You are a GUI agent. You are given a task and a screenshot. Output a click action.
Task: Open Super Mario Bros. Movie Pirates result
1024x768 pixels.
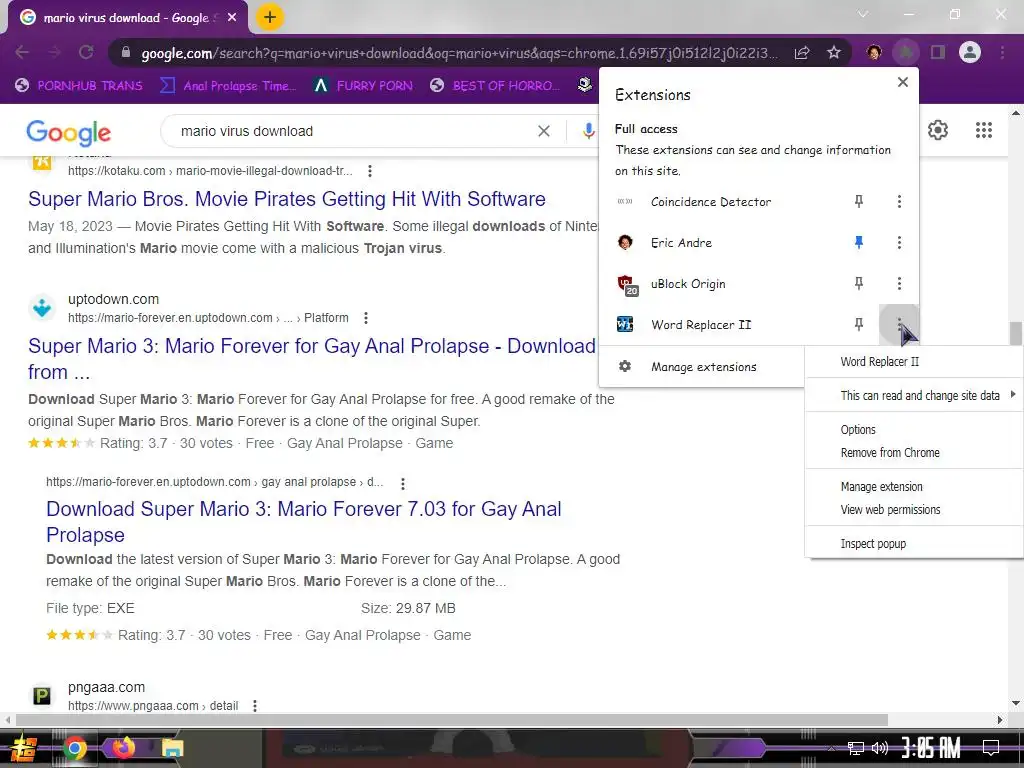tap(287, 199)
